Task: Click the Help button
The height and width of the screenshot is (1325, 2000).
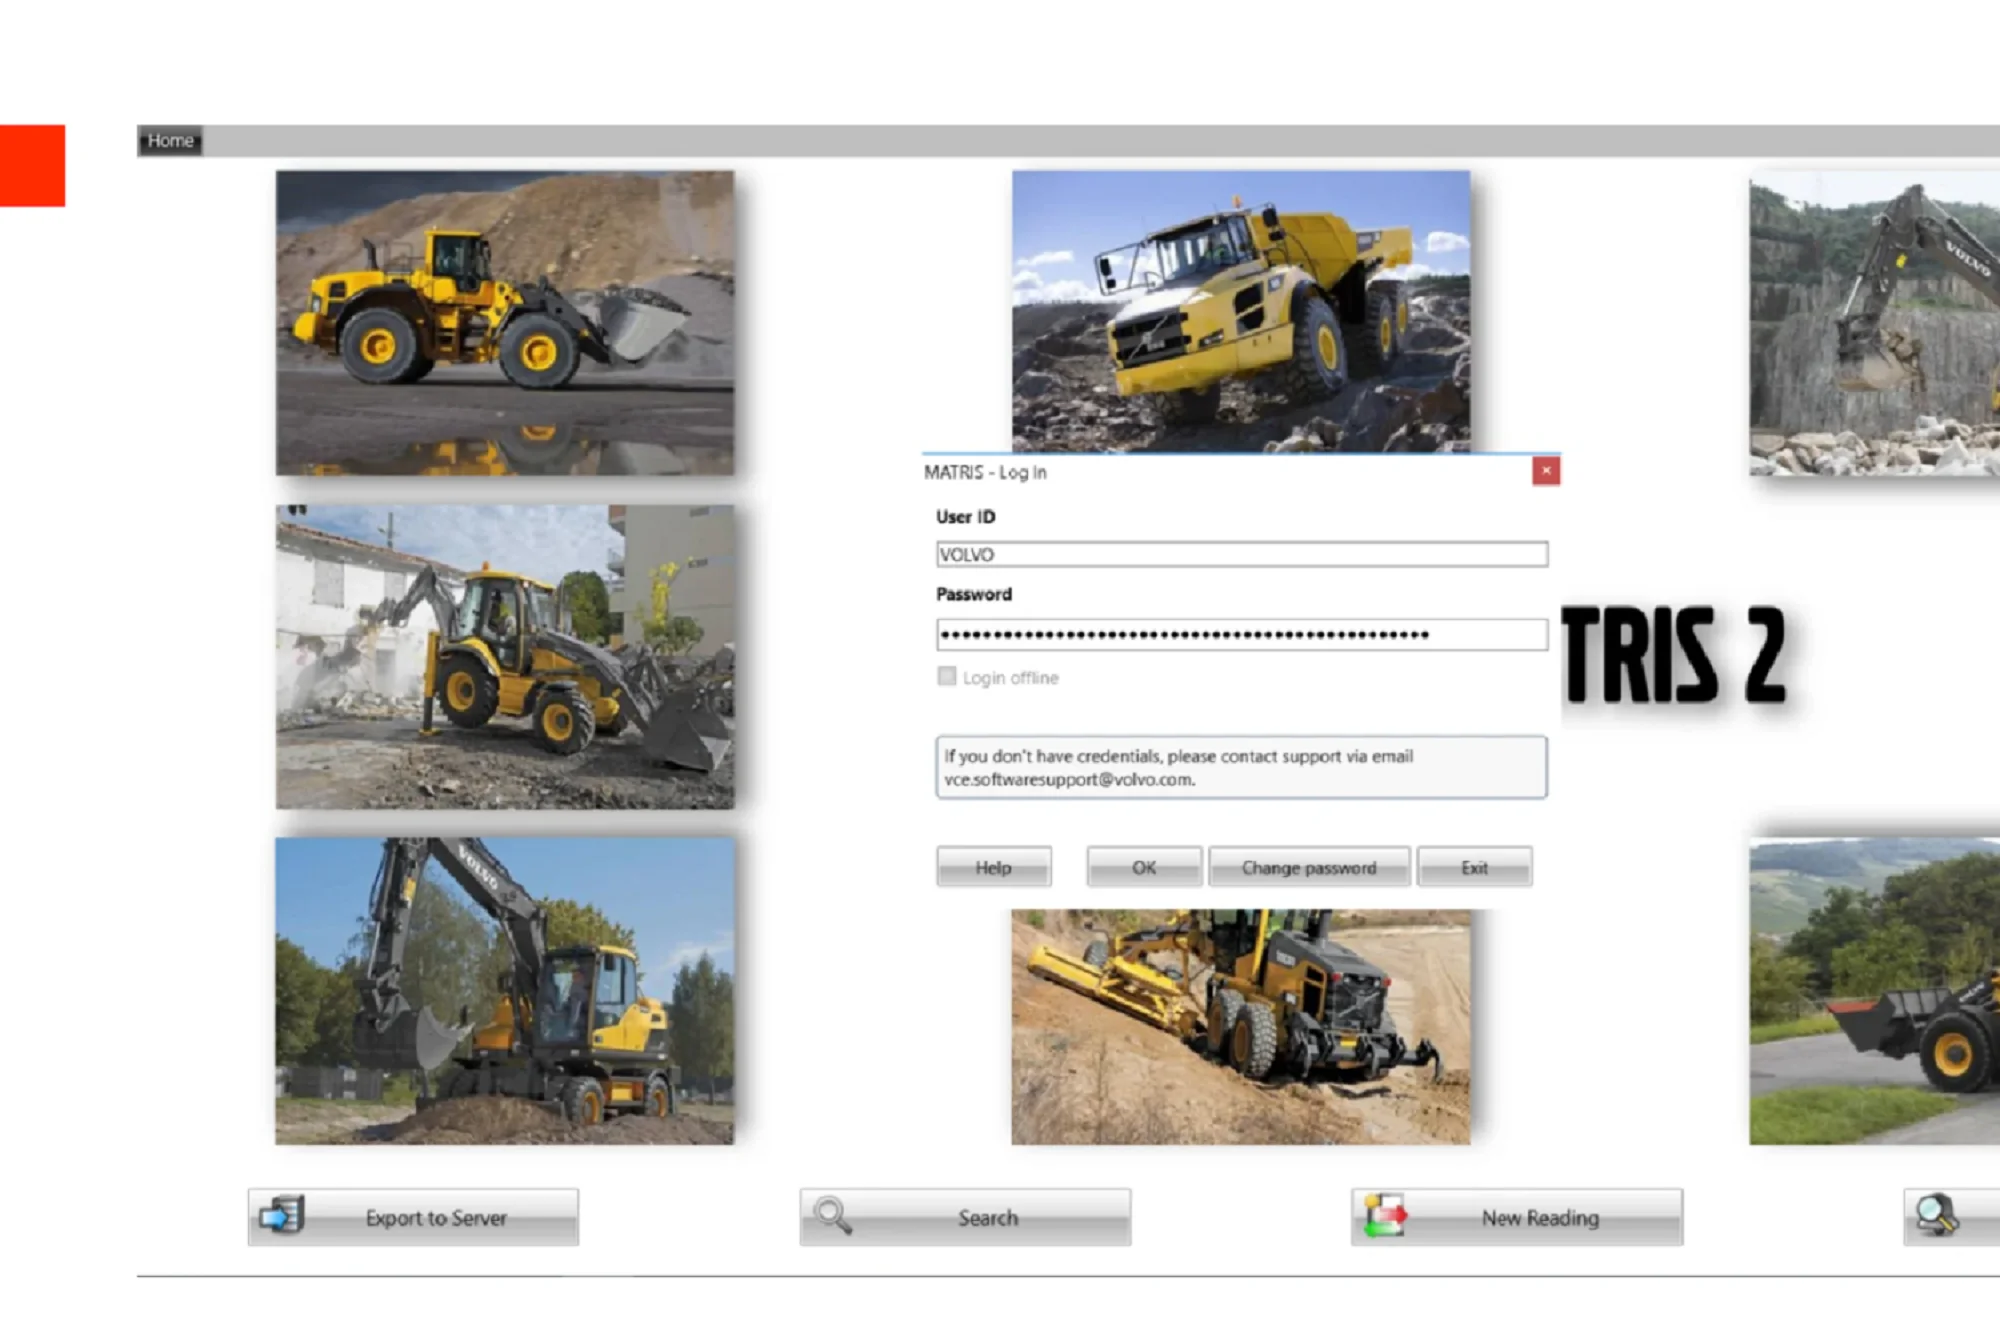Action: click(x=994, y=867)
